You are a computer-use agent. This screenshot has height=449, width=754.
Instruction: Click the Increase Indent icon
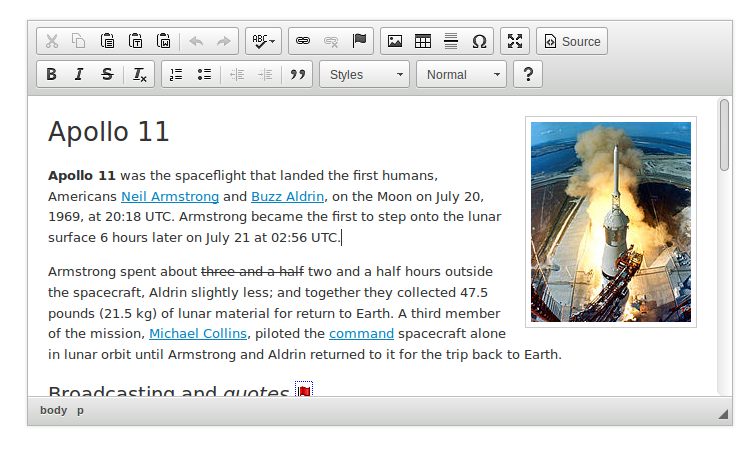coord(265,75)
